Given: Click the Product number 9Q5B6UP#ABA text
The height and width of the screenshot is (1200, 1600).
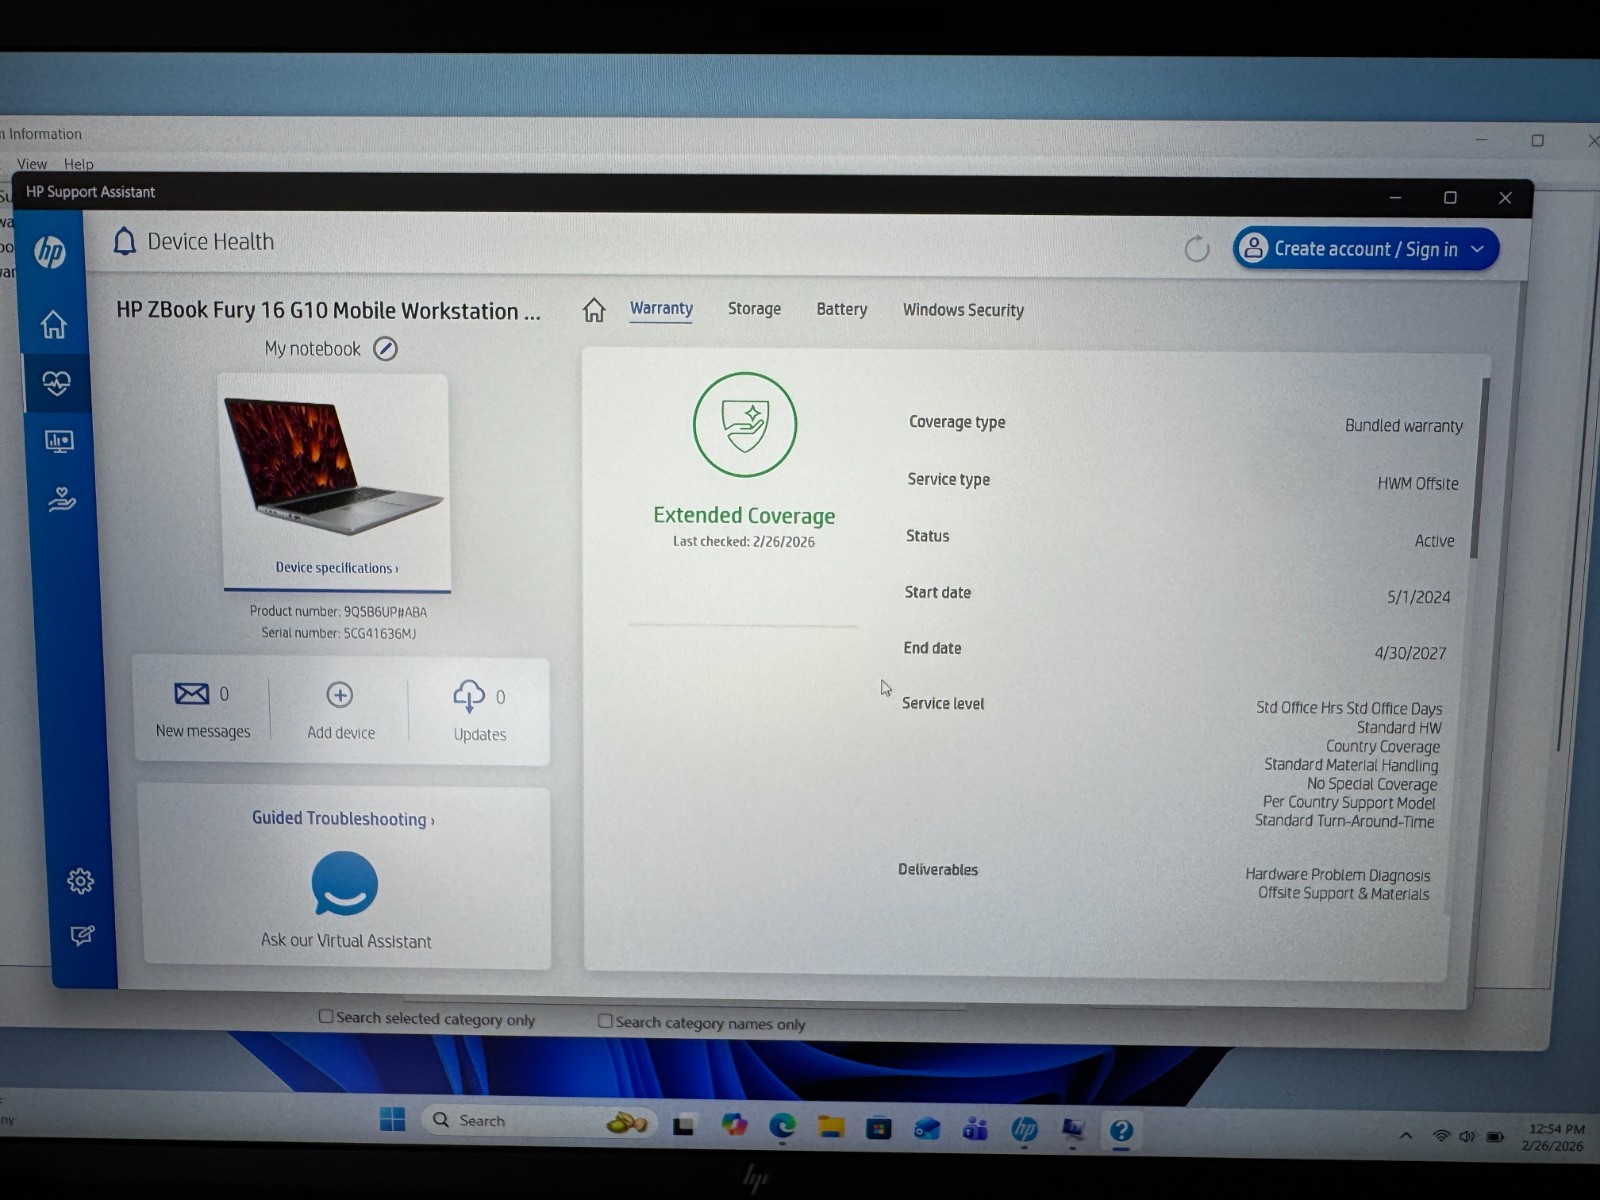Looking at the screenshot, I should (x=338, y=612).
